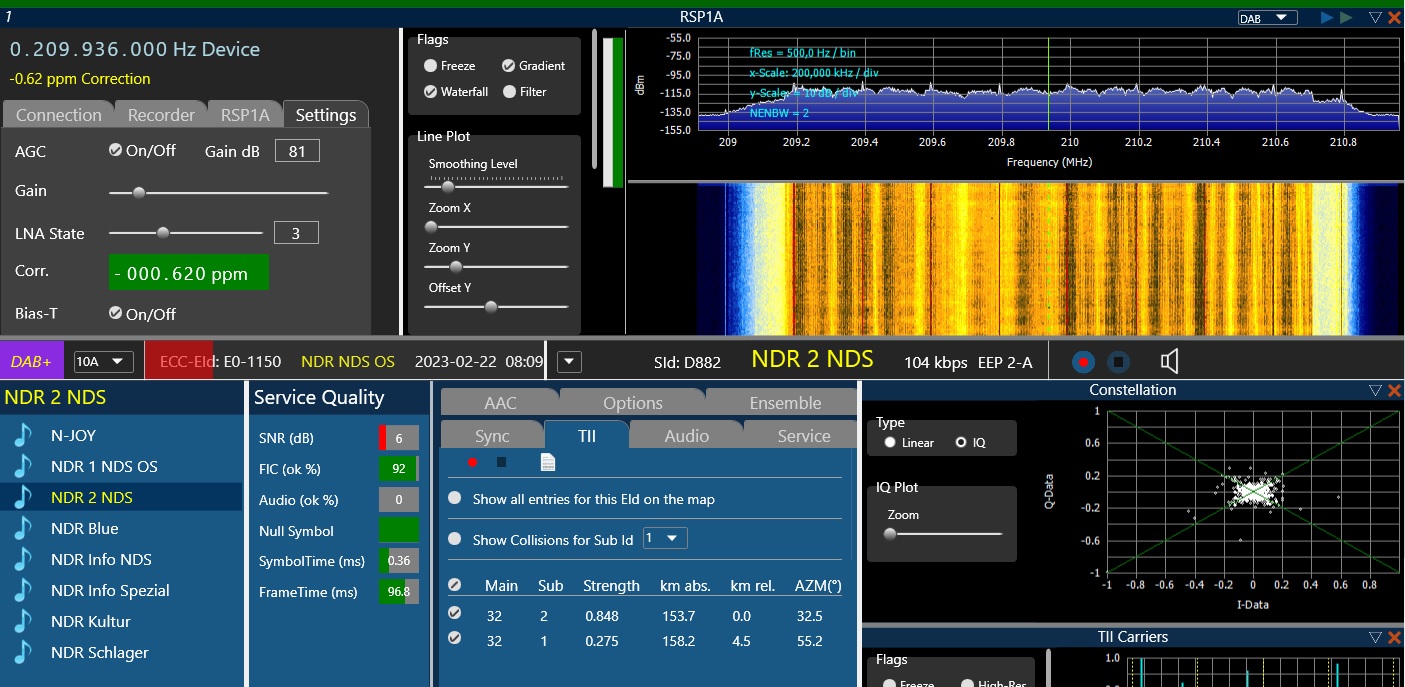Switch to the Recorder tab

[161, 115]
